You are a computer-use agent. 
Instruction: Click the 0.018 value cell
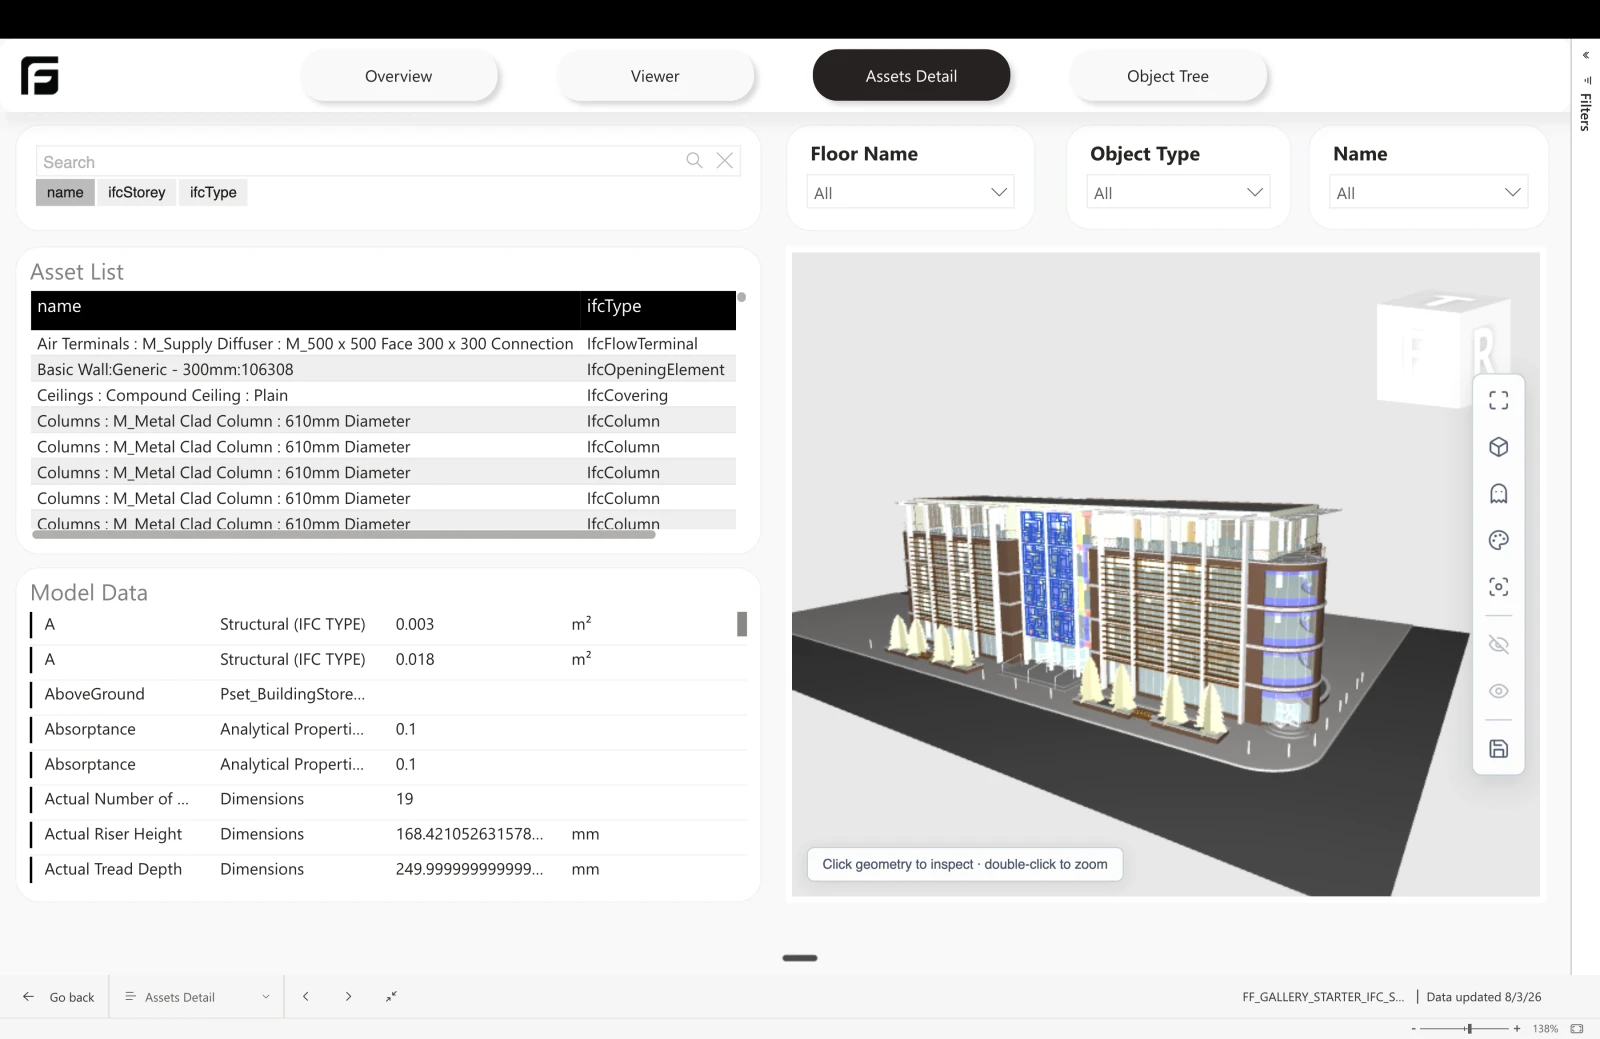click(x=415, y=659)
